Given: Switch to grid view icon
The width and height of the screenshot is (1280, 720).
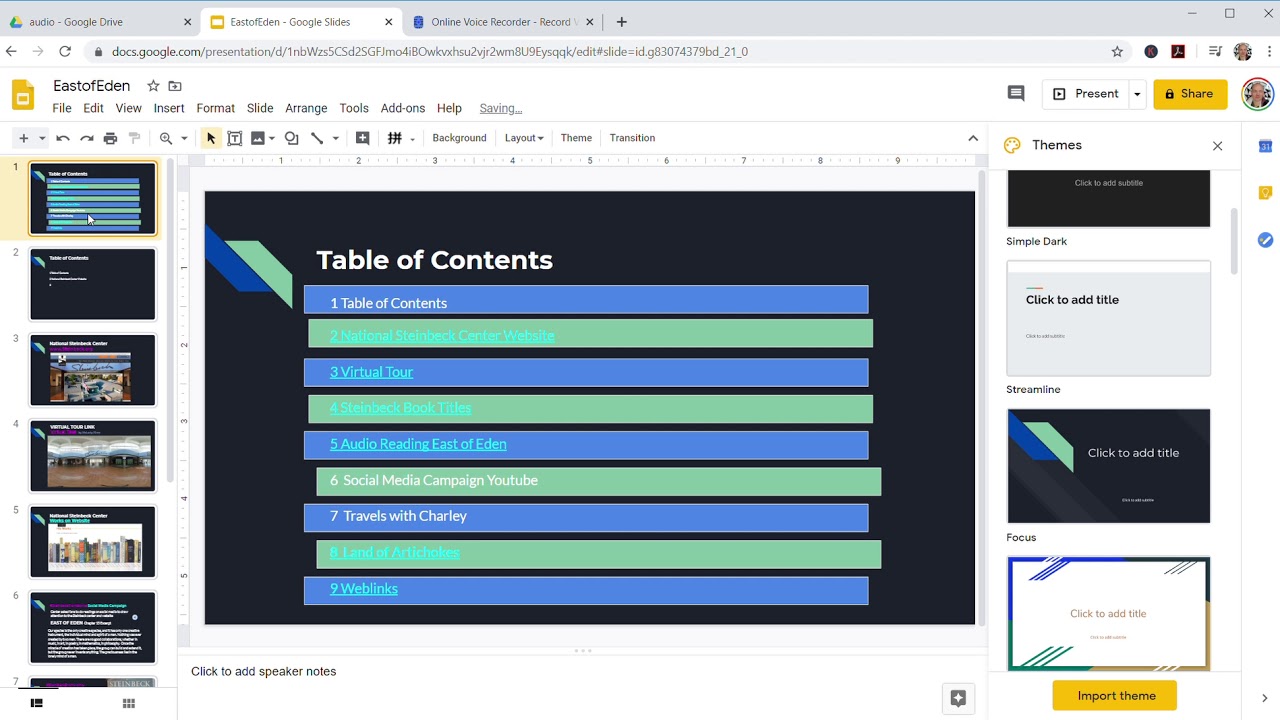Looking at the screenshot, I should click(128, 703).
